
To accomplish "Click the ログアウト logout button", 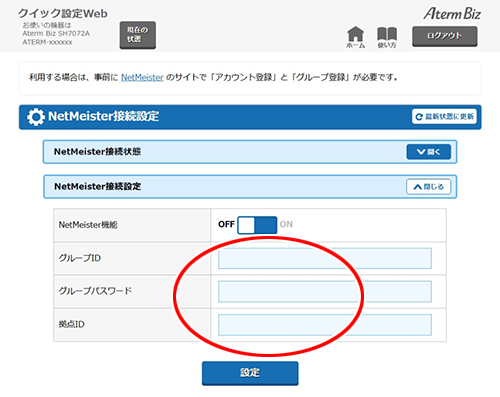I will 445,36.
